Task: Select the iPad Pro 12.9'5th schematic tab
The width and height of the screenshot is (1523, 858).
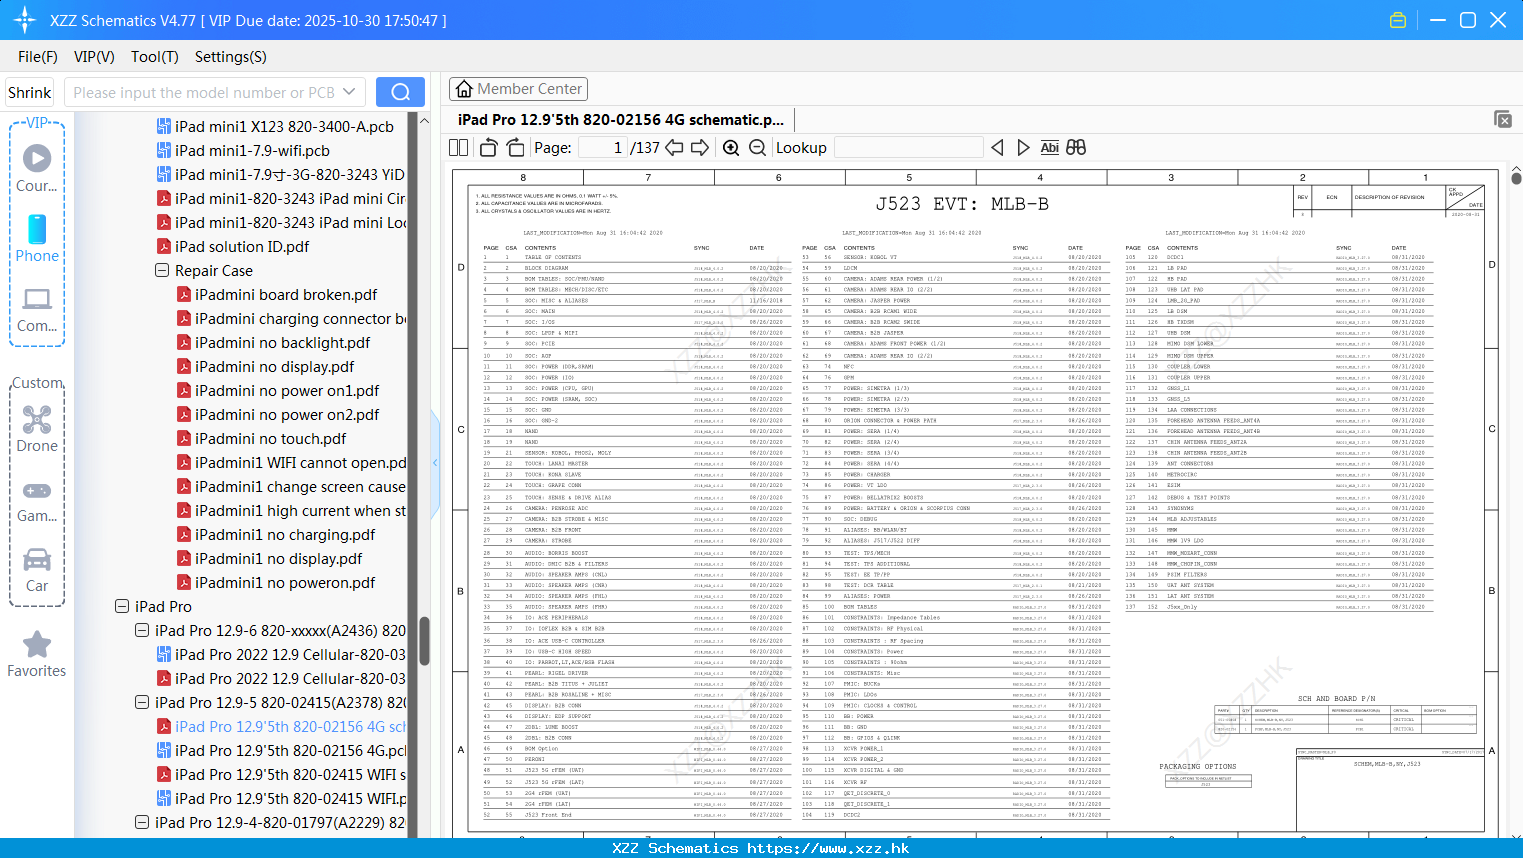Action: click(620, 119)
